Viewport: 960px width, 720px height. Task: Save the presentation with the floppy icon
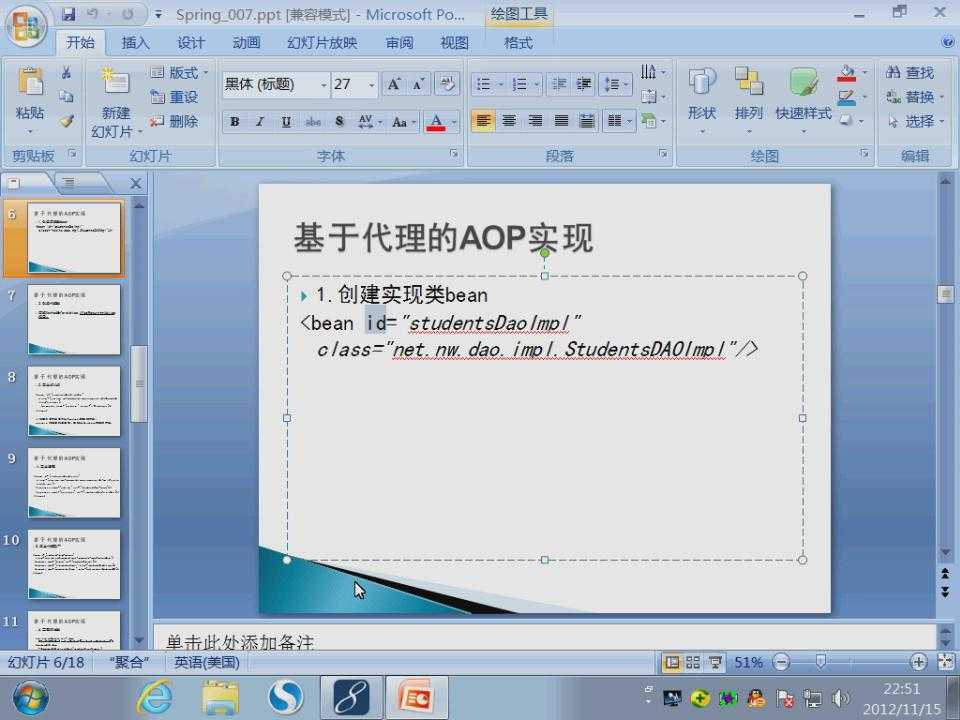[69, 14]
